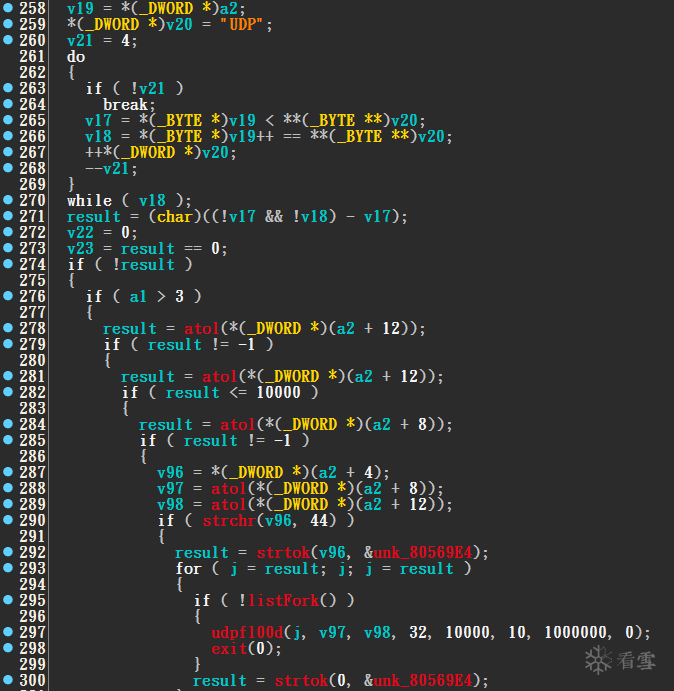
Task: Jump to the strchr function call
Action: pos(229,520)
